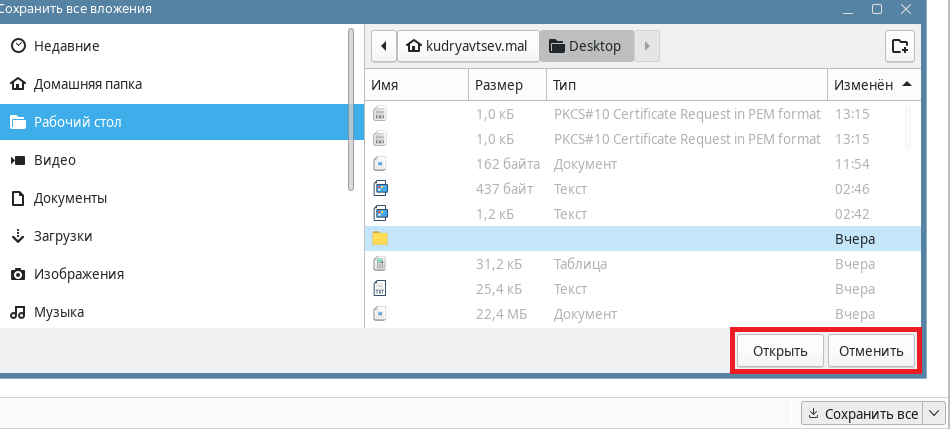Image resolution: width=950 pixels, height=429 pixels.
Task: Toggle sort order on Изменён column
Action: [x=872, y=85]
